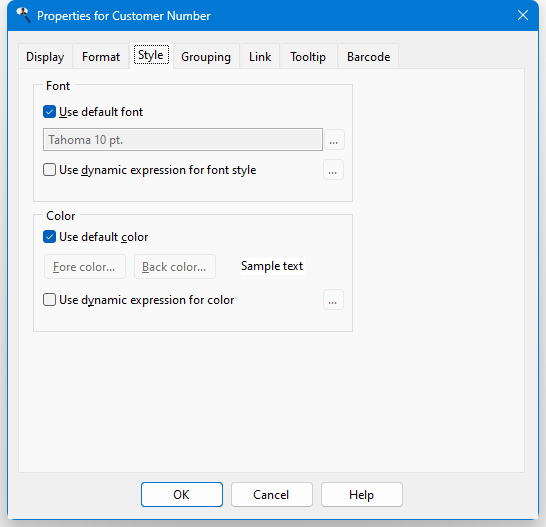546x527 pixels.
Task: Close the Properties for Customer Number dialog
Action: tap(523, 15)
